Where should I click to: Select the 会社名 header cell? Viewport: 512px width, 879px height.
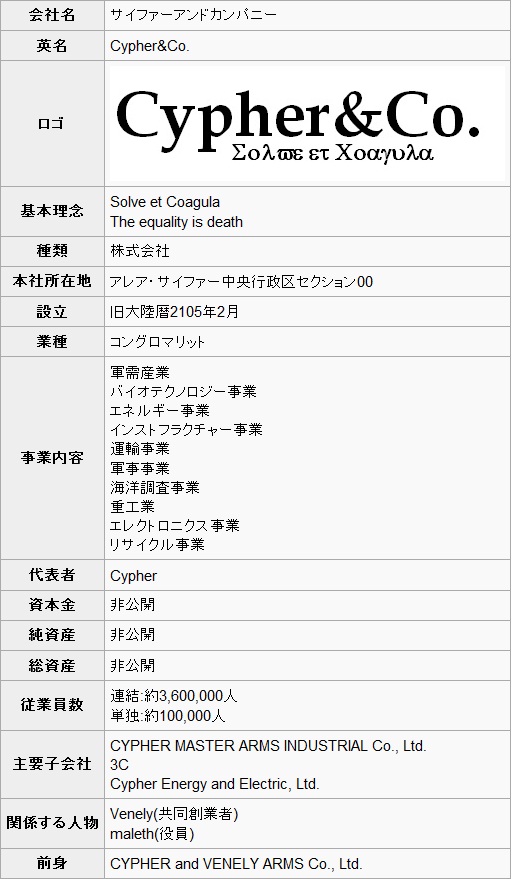tap(52, 16)
